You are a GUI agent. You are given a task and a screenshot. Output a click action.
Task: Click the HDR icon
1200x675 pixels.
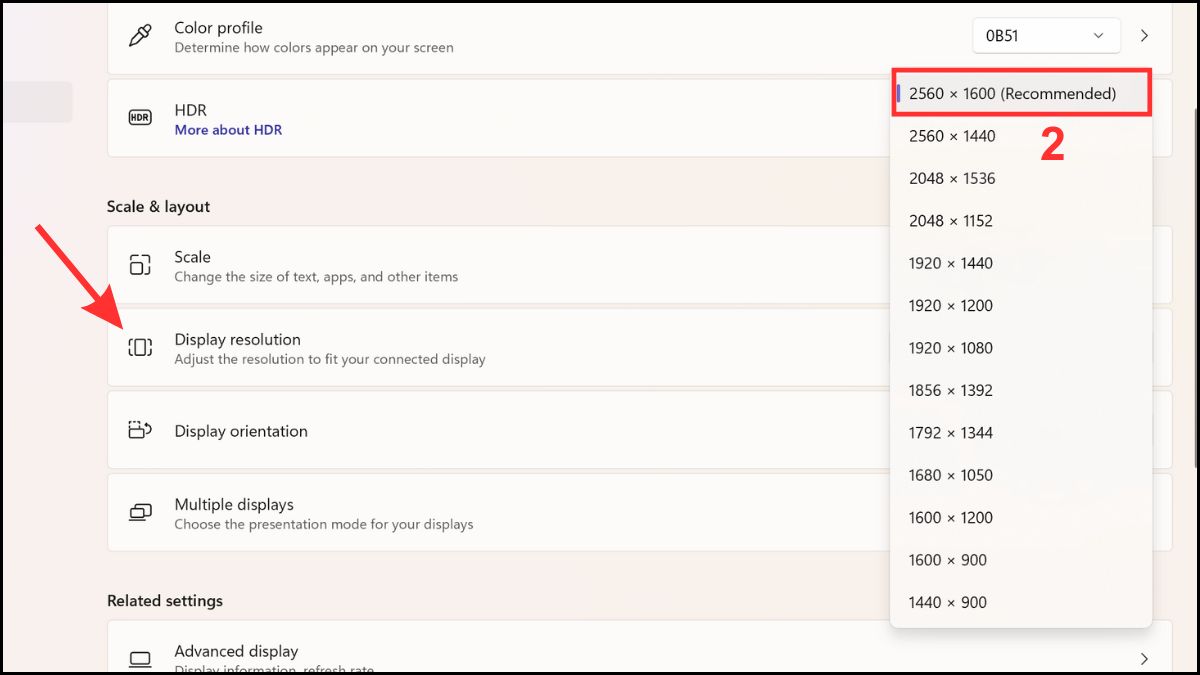coord(140,118)
